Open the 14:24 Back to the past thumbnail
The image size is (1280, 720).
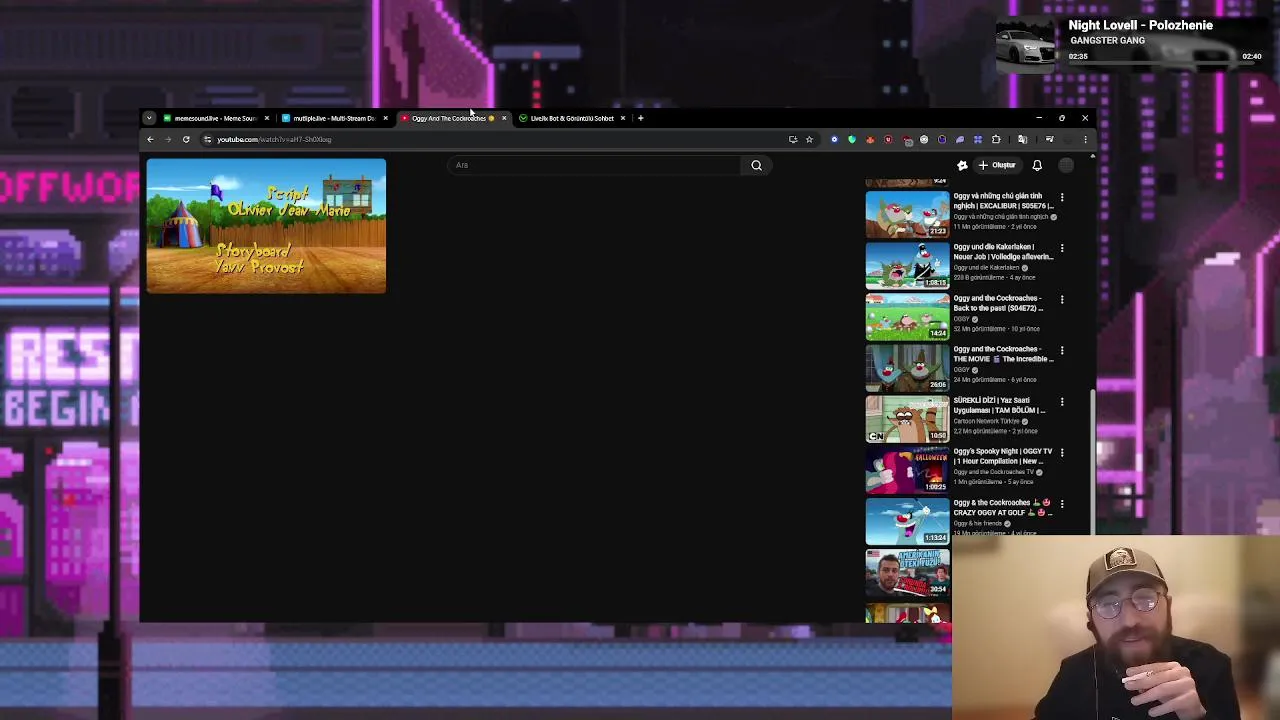(907, 316)
